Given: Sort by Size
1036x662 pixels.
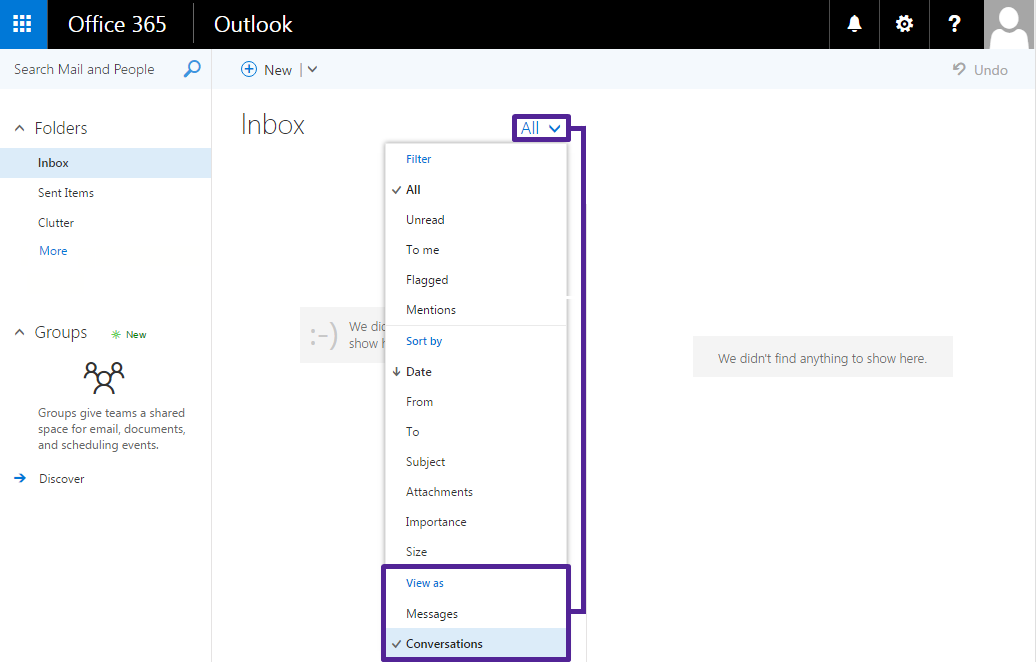Looking at the screenshot, I should point(476,552).
